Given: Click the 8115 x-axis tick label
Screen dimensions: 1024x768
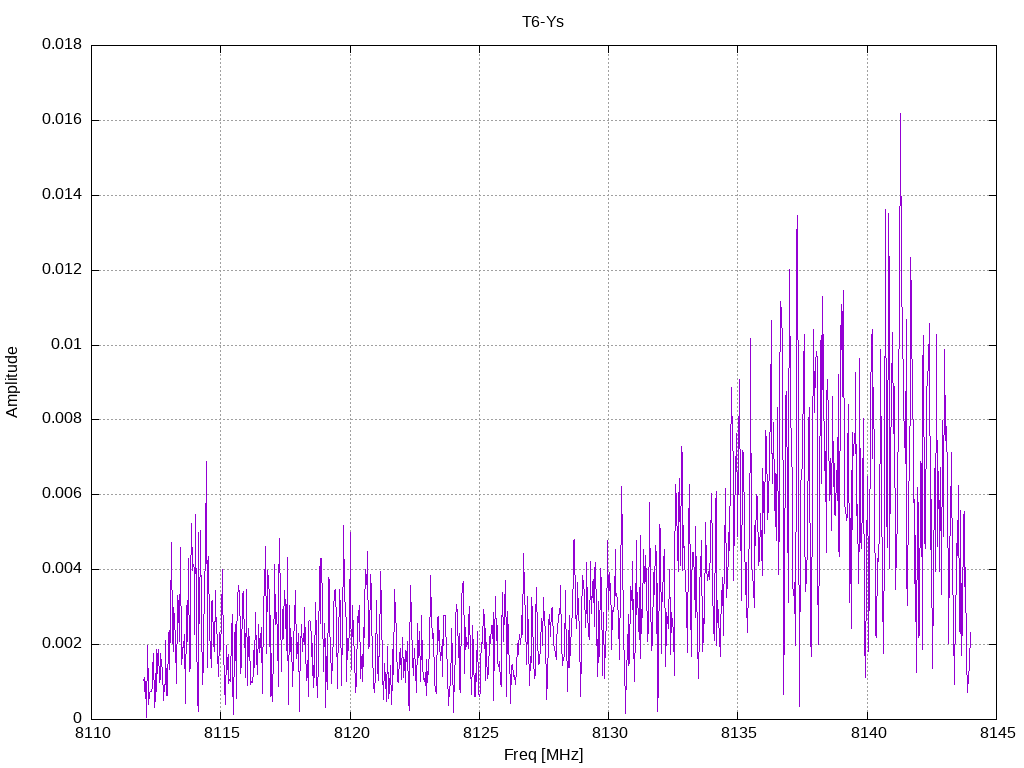Looking at the screenshot, I should point(221,733).
